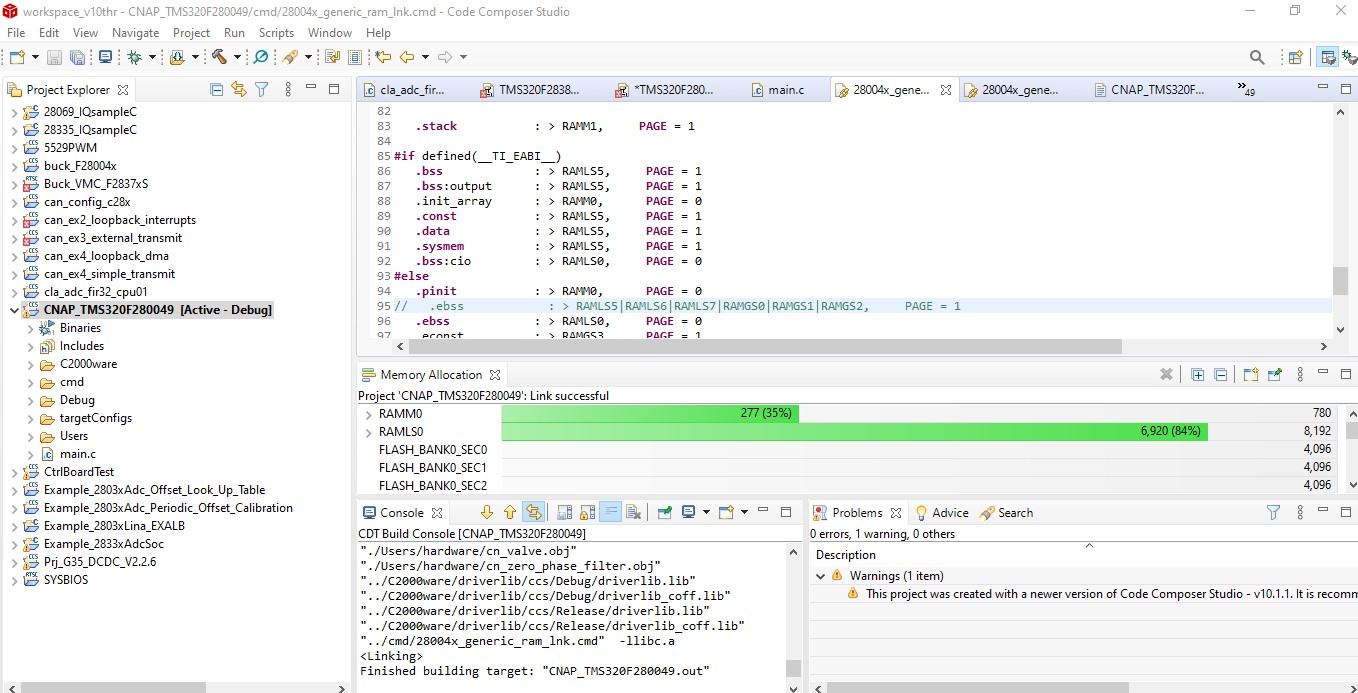
Task: Toggle Link with Editor in Project Explorer
Action: point(238,90)
